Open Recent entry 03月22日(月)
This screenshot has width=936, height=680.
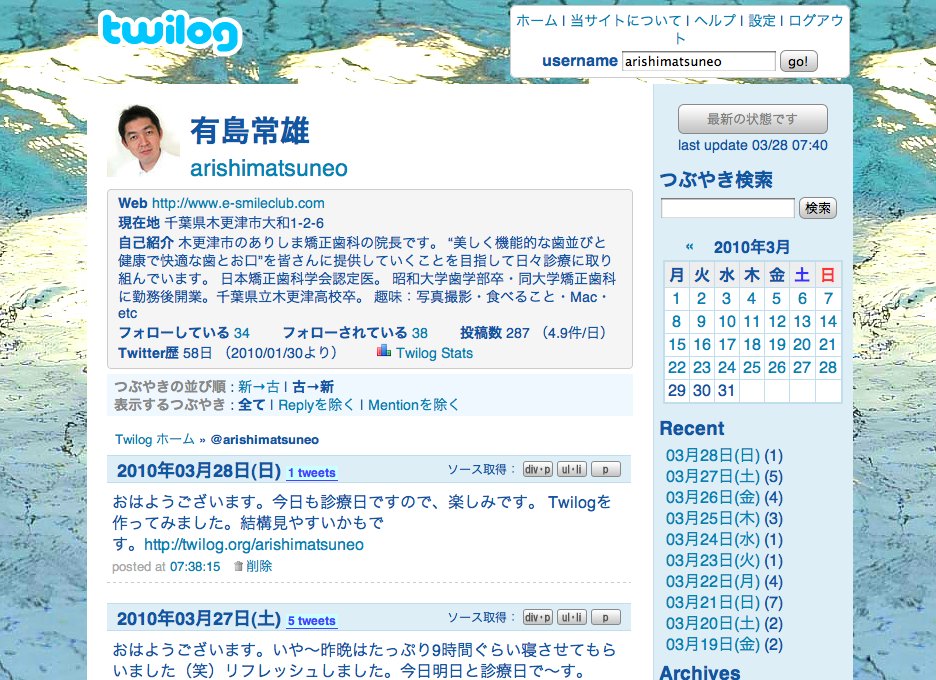tap(713, 581)
